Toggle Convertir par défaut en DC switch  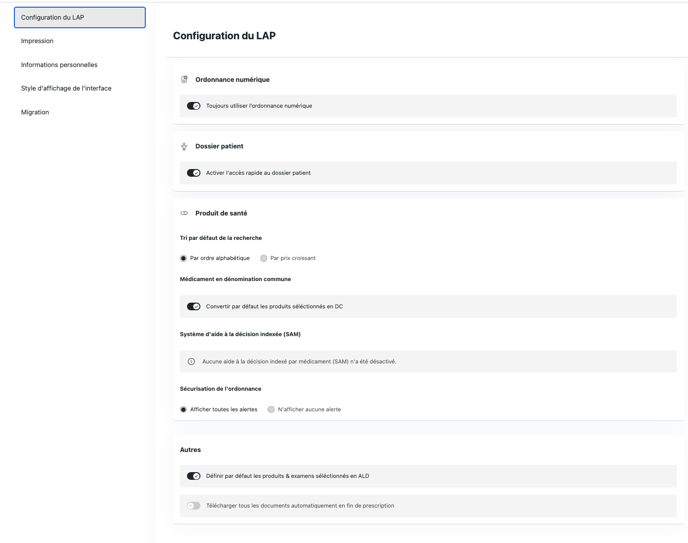[x=194, y=307]
